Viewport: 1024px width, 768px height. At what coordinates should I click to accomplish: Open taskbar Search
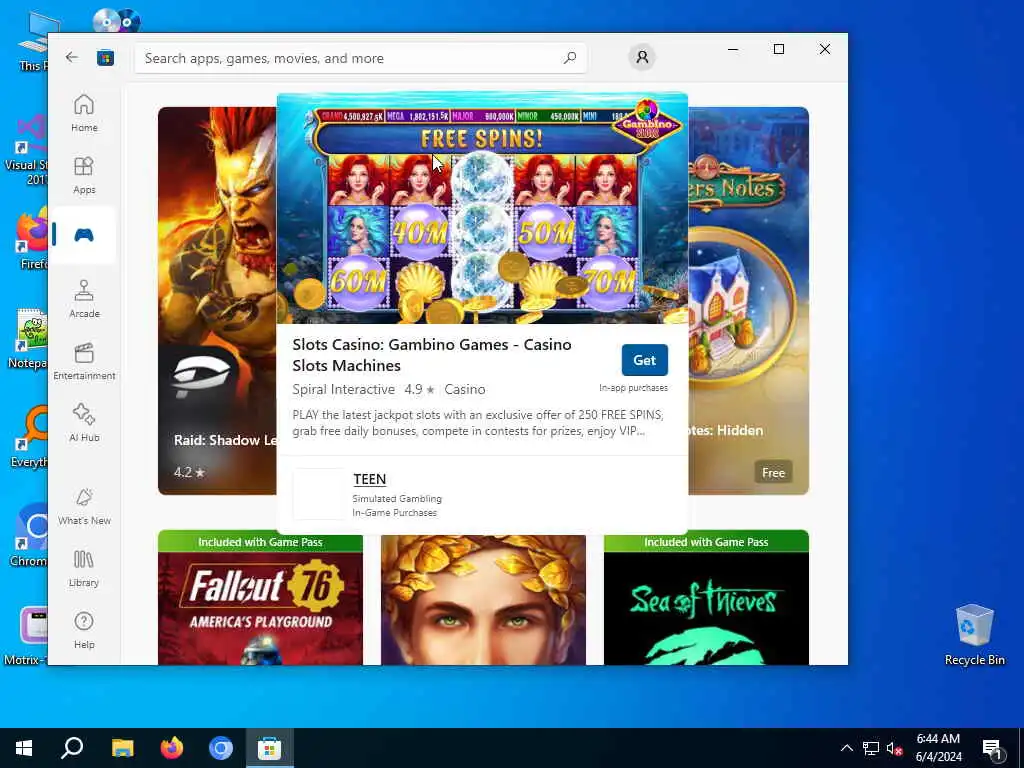pos(72,748)
